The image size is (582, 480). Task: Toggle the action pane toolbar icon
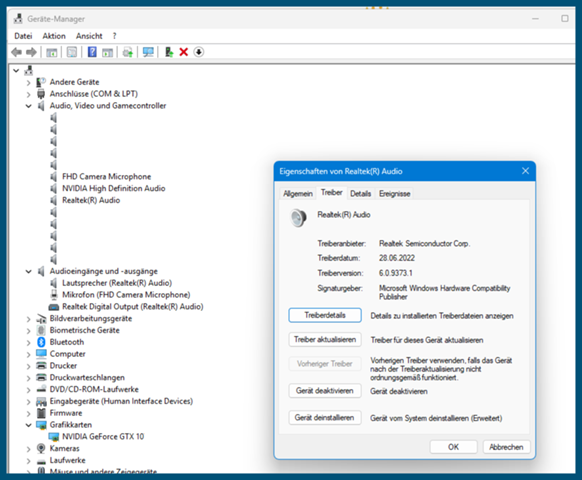(x=108, y=52)
